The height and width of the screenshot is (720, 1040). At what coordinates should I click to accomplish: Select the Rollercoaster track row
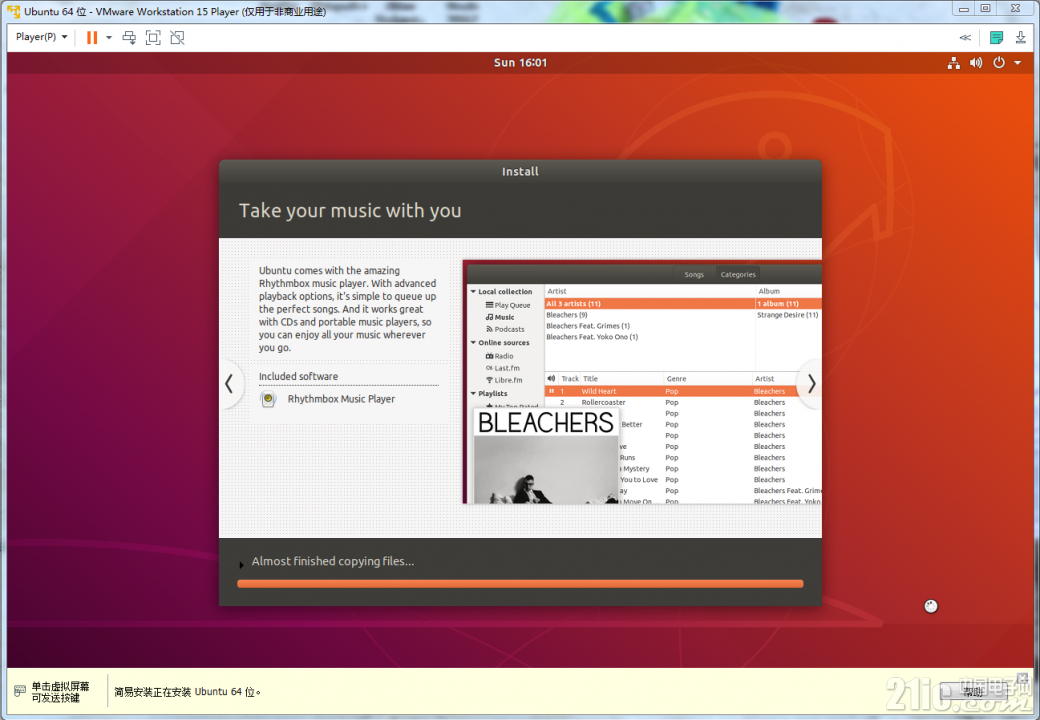(683, 402)
